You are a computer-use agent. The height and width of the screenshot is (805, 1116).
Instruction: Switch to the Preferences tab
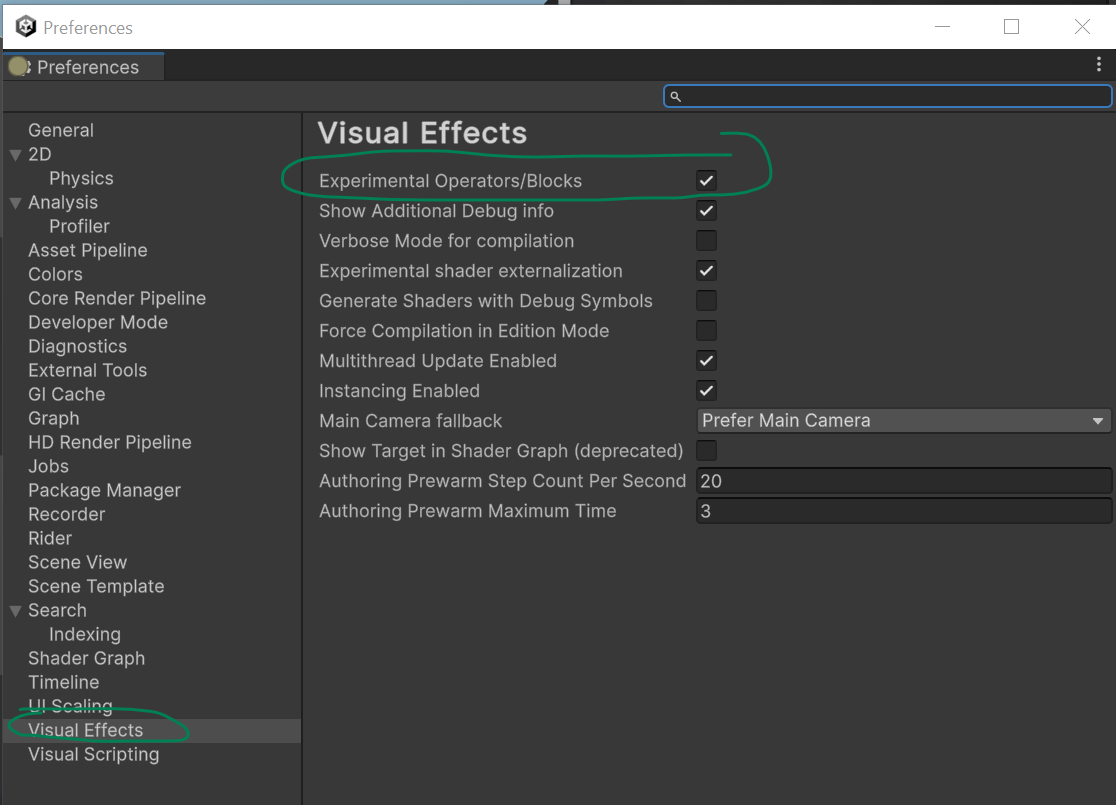coord(88,66)
